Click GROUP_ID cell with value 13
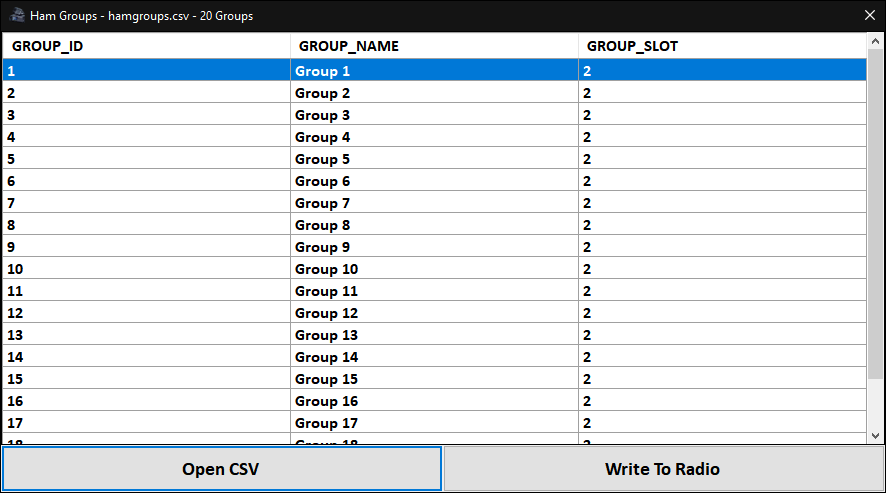The width and height of the screenshot is (886, 493). tap(146, 335)
